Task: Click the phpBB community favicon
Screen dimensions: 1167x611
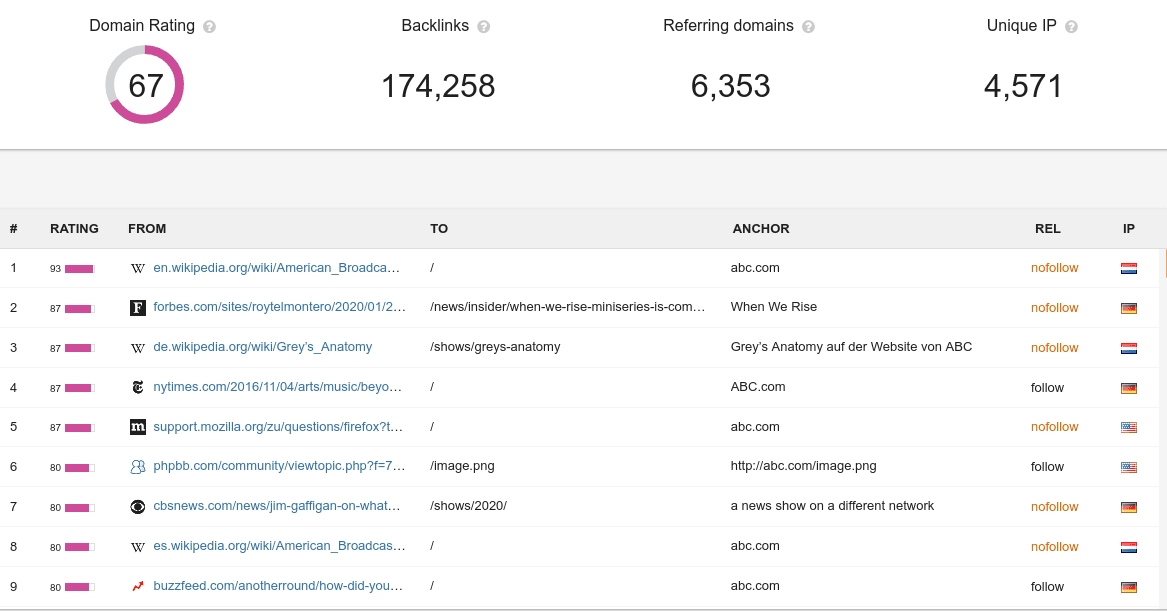Action: pos(138,467)
